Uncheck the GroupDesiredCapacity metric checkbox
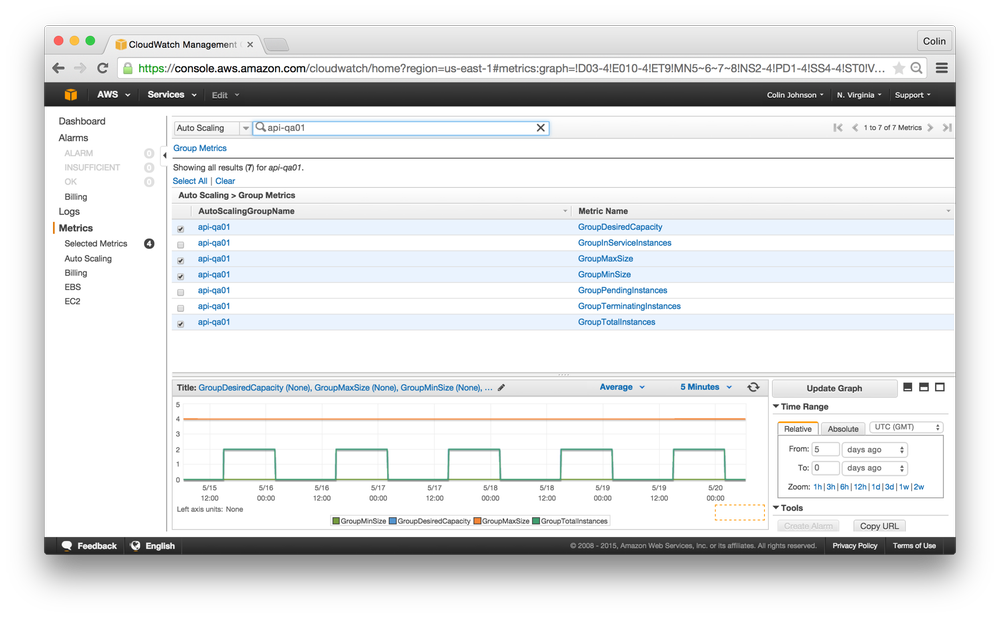This screenshot has height=618, width=1000. [x=180, y=228]
